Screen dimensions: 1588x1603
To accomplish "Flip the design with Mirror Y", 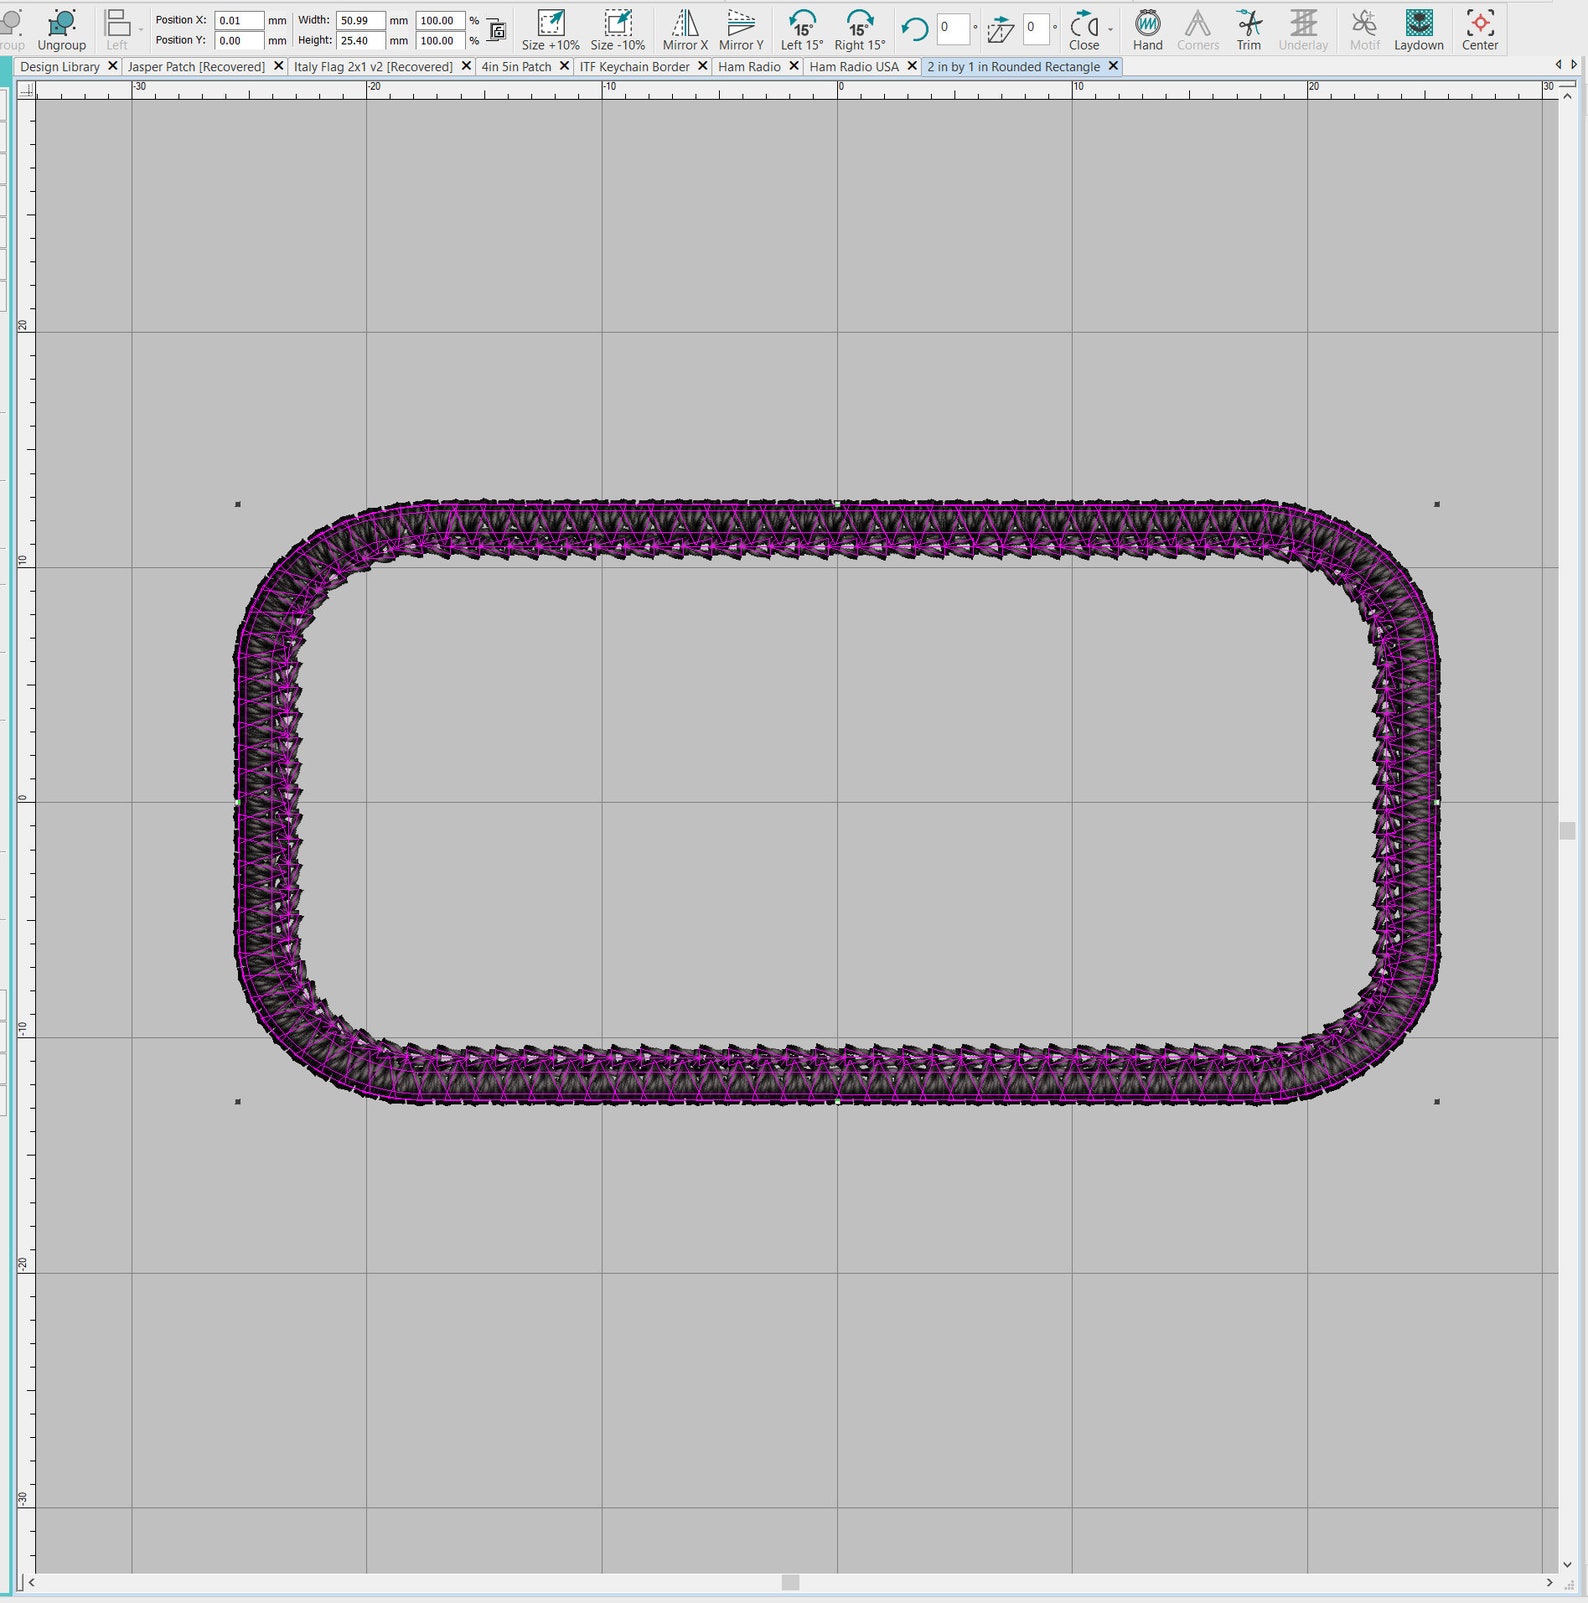I will click(x=741, y=30).
